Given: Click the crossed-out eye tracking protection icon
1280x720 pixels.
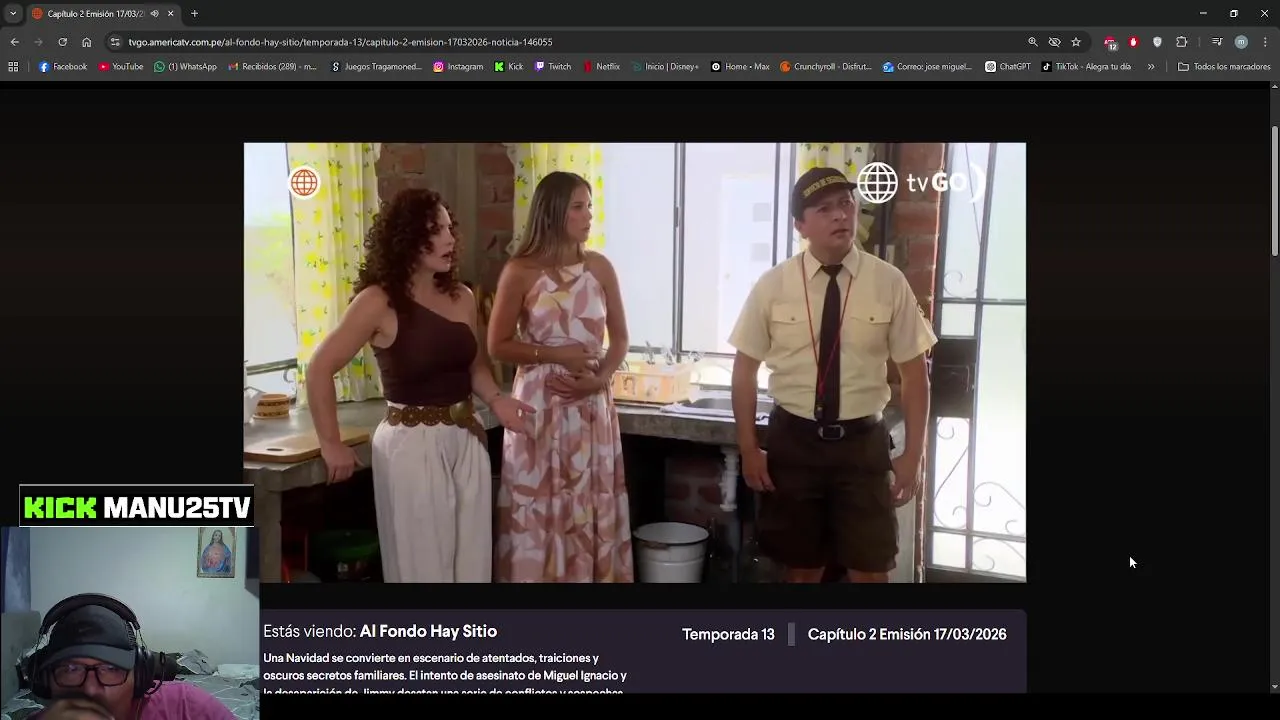Looking at the screenshot, I should tap(1054, 42).
